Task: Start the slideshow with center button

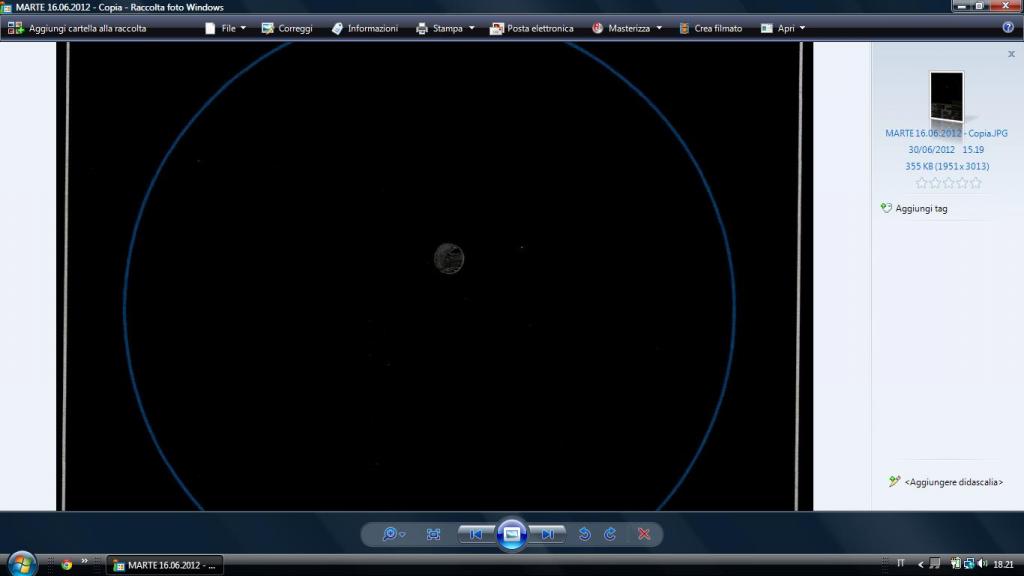Action: pos(512,534)
